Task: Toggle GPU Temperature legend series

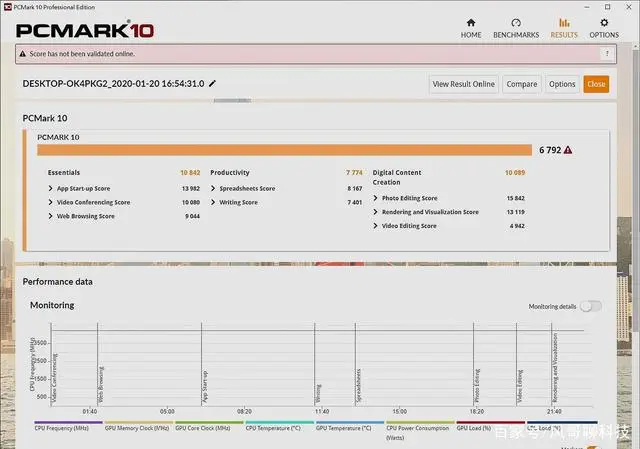Action: pyautogui.click(x=350, y=426)
